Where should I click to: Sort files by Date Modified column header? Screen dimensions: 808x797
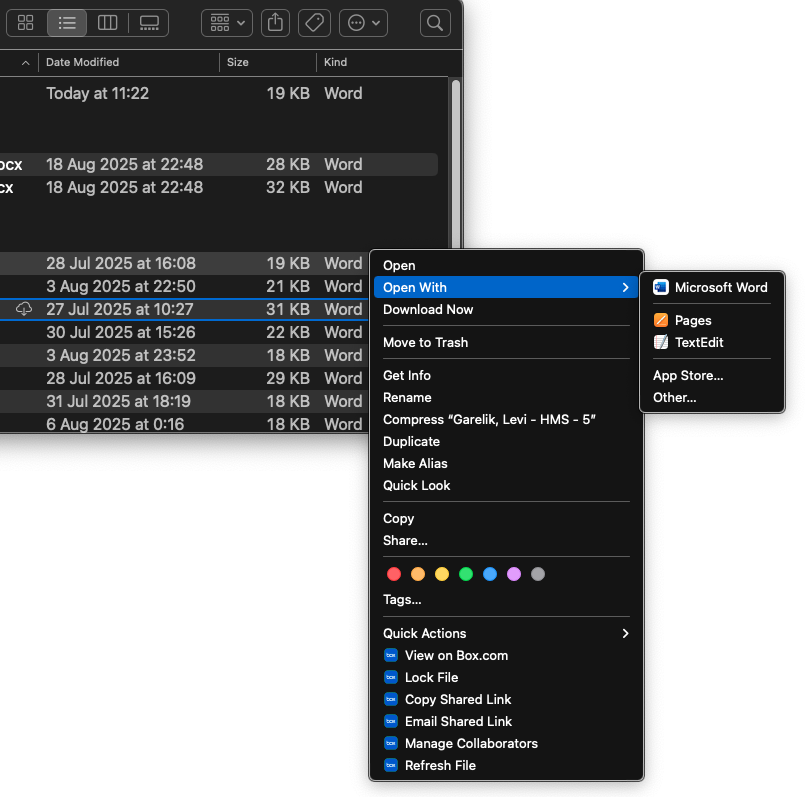click(x=83, y=62)
